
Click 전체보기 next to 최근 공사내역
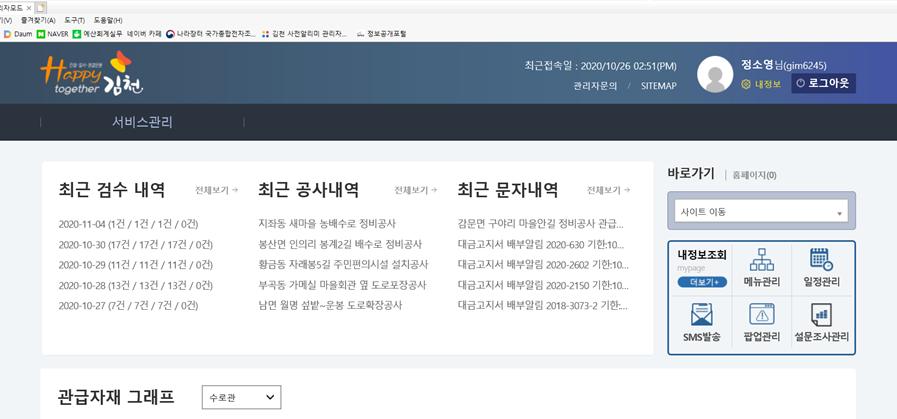415,190
